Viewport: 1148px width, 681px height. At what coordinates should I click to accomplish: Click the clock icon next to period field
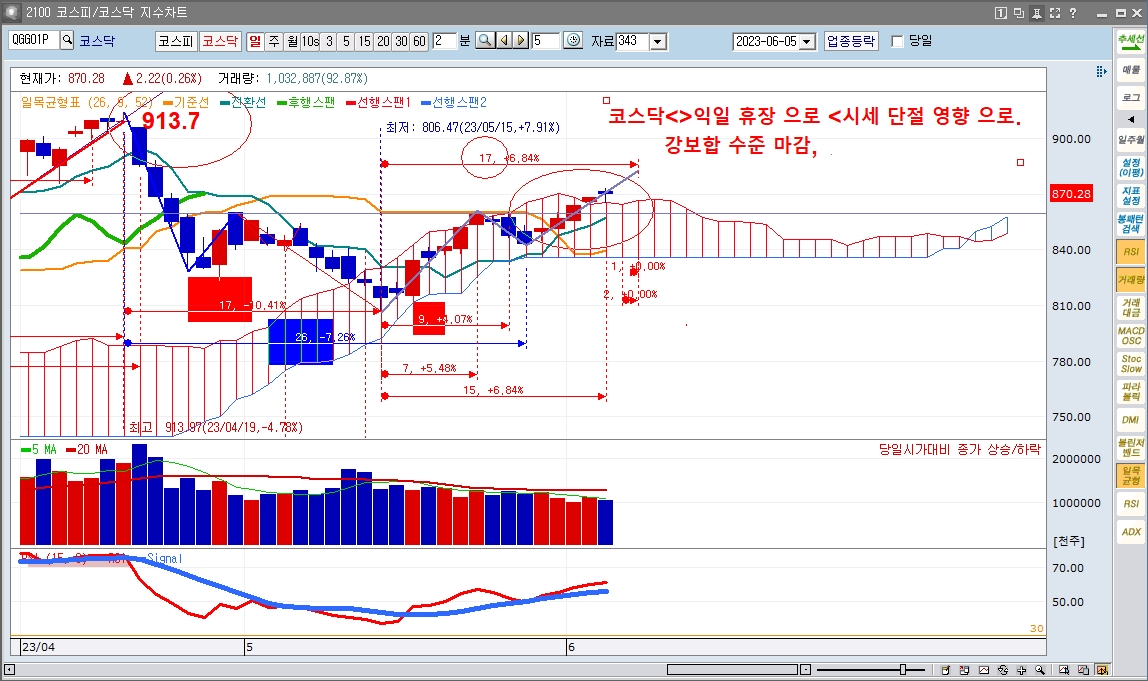click(573, 41)
